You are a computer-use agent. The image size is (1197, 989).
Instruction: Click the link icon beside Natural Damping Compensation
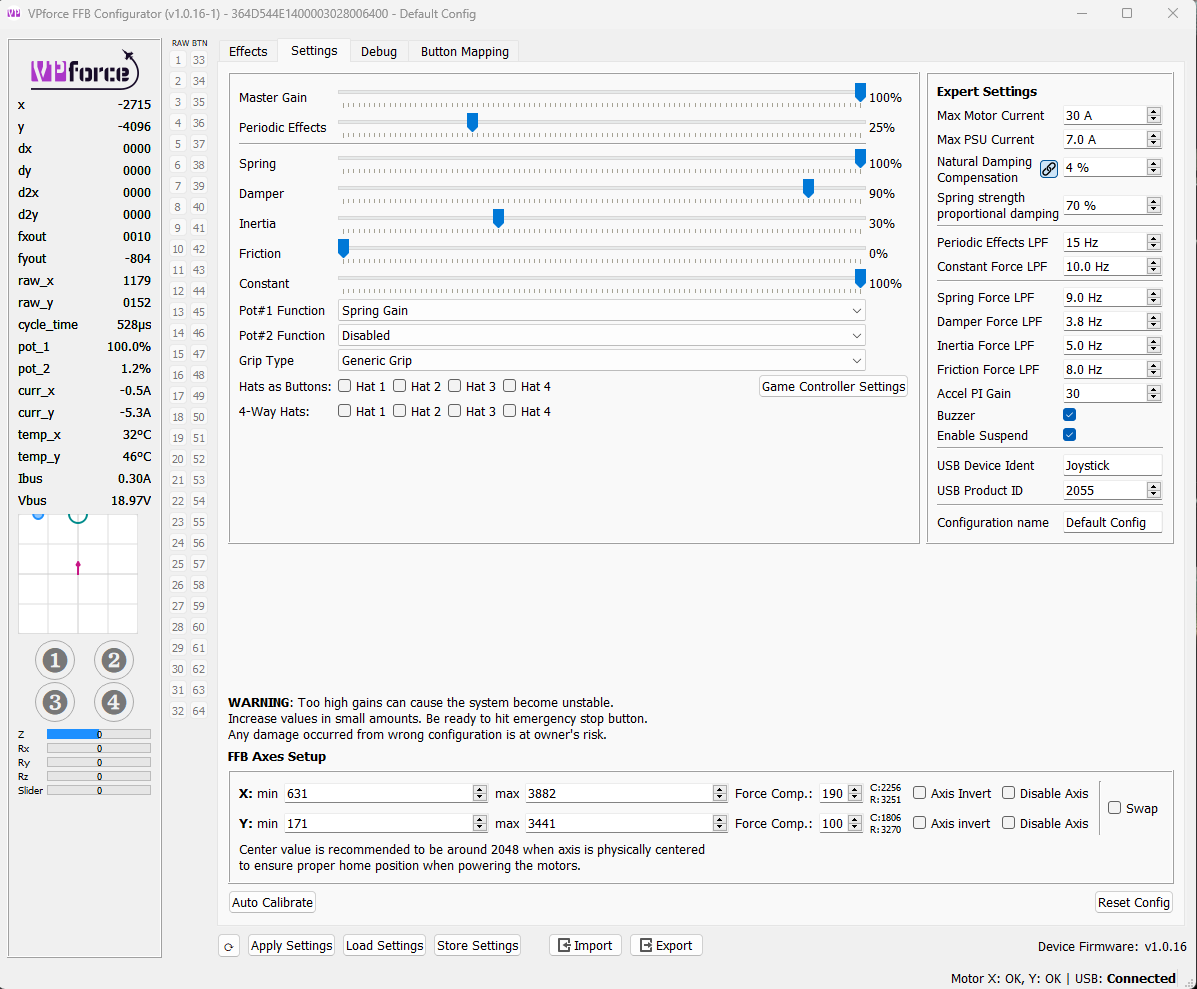pyautogui.click(x=1048, y=169)
